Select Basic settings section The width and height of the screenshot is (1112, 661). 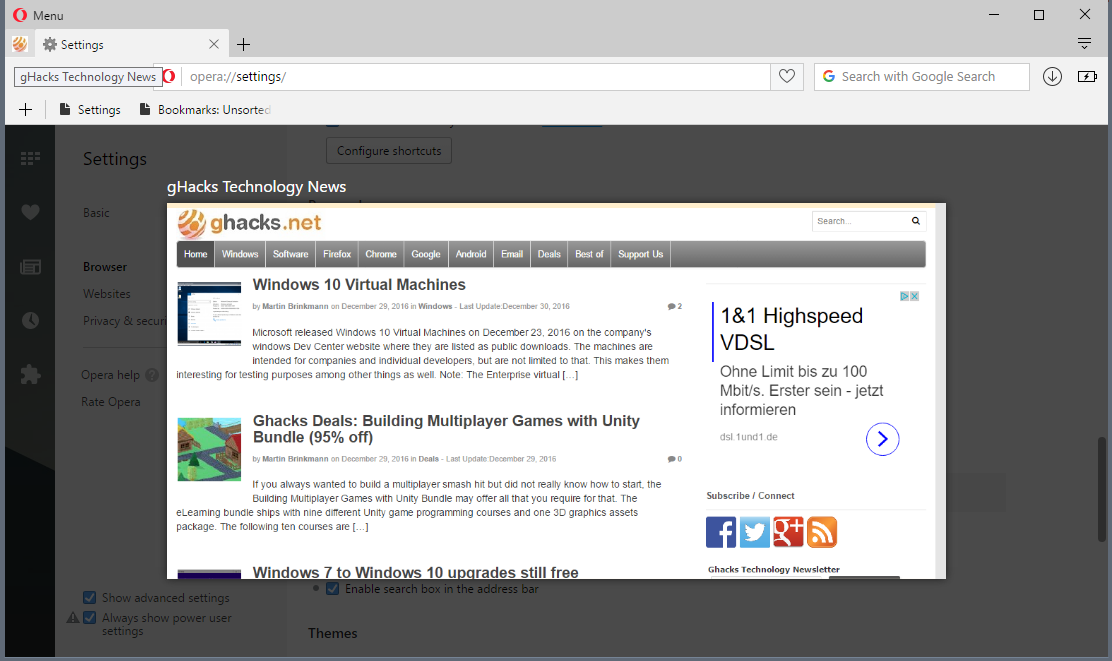(x=96, y=213)
